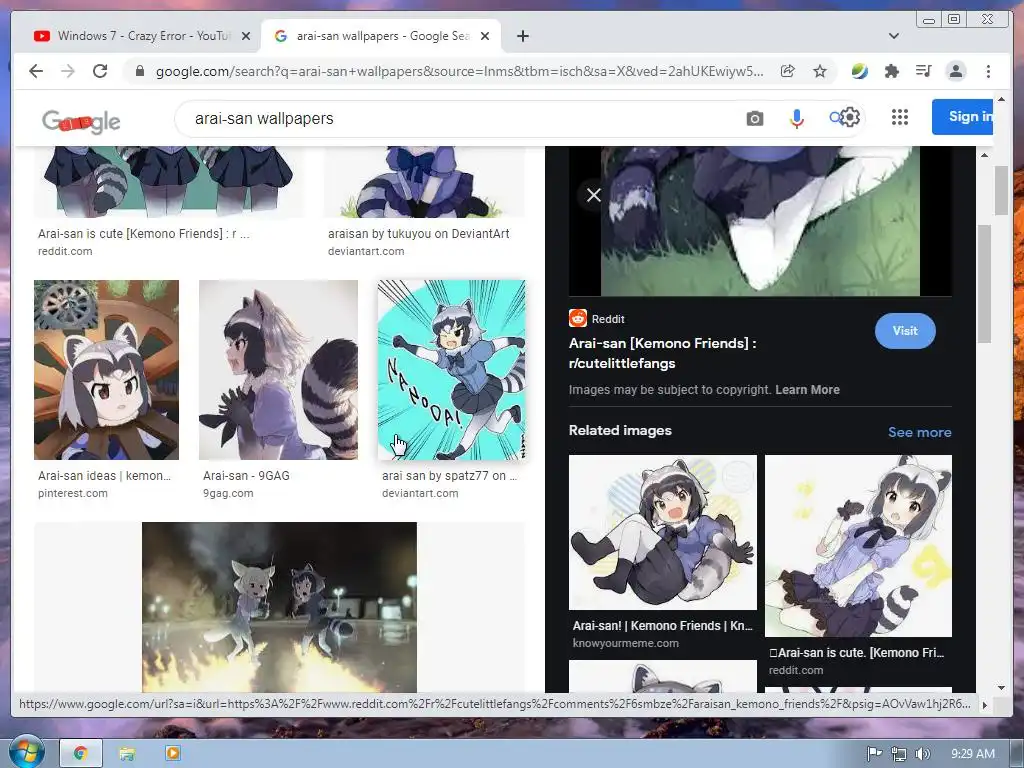Visit the Reddit source page

point(905,331)
